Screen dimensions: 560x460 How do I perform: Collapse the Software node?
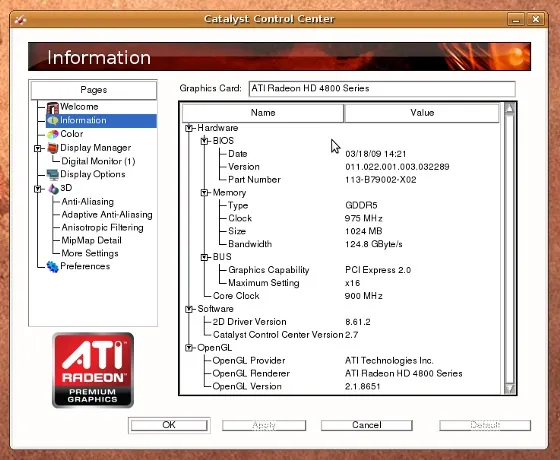(x=189, y=309)
